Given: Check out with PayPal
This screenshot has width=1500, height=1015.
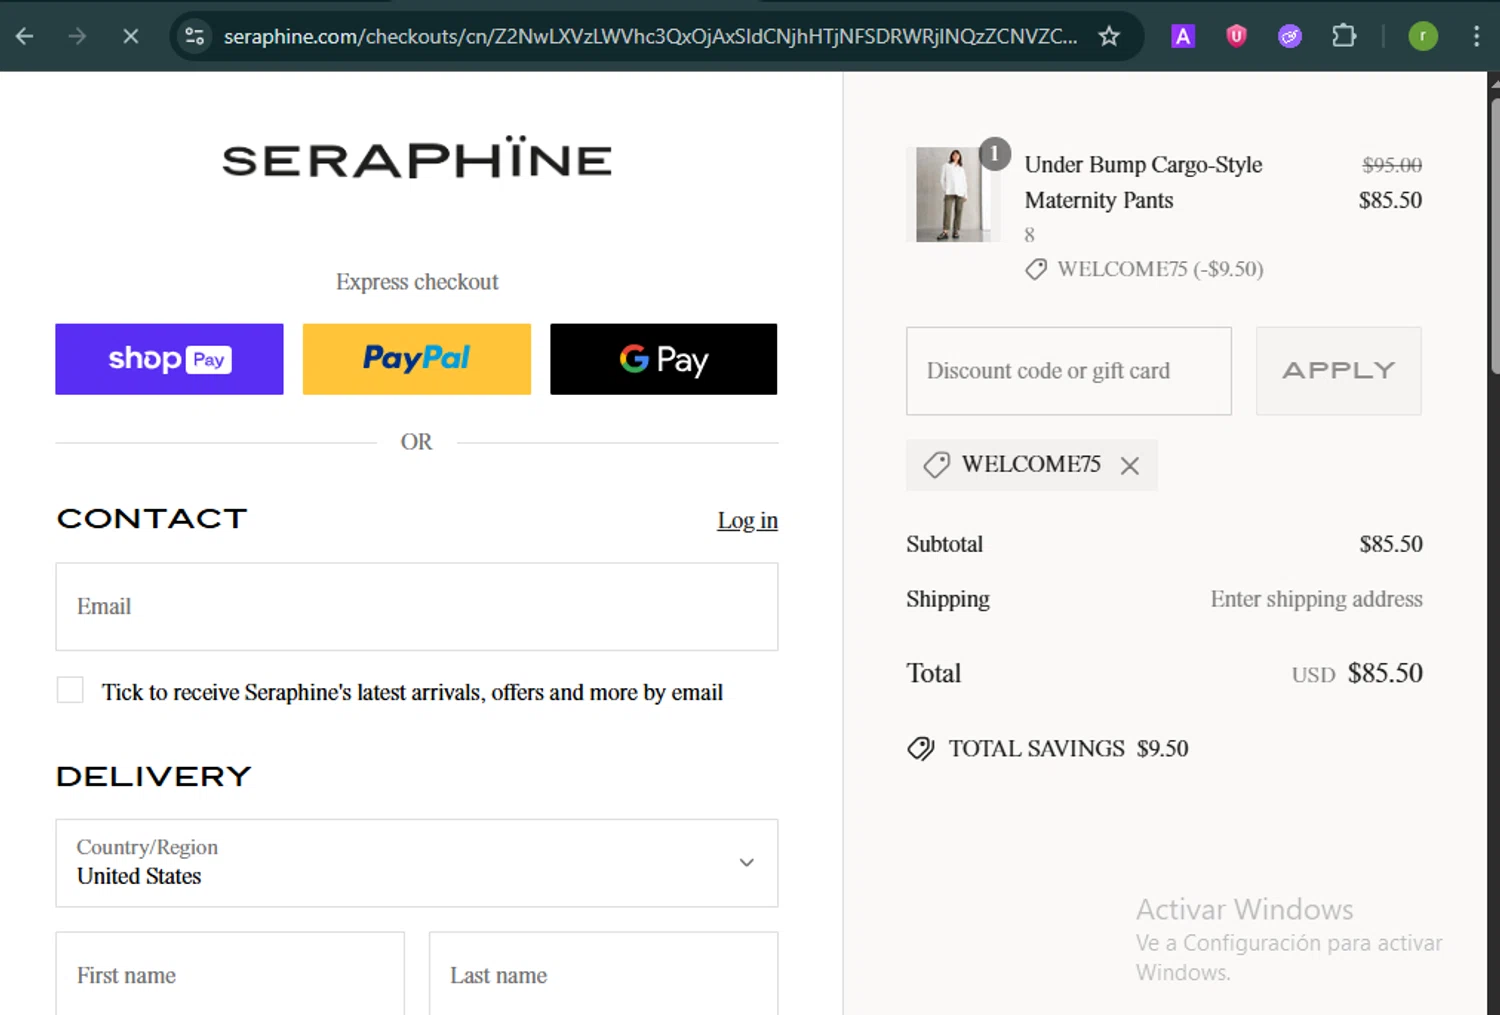Looking at the screenshot, I should pyautogui.click(x=417, y=359).
